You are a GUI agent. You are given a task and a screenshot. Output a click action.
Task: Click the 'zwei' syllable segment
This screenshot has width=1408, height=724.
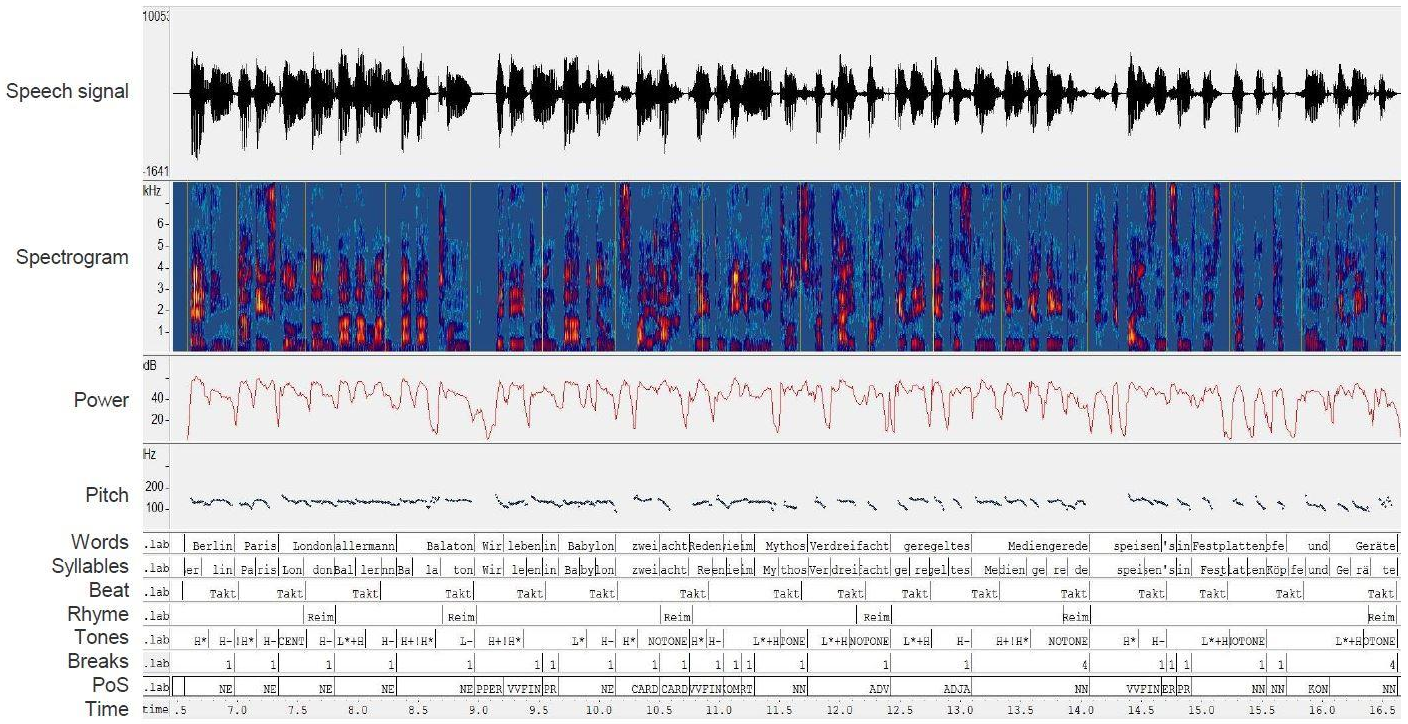pos(643,569)
